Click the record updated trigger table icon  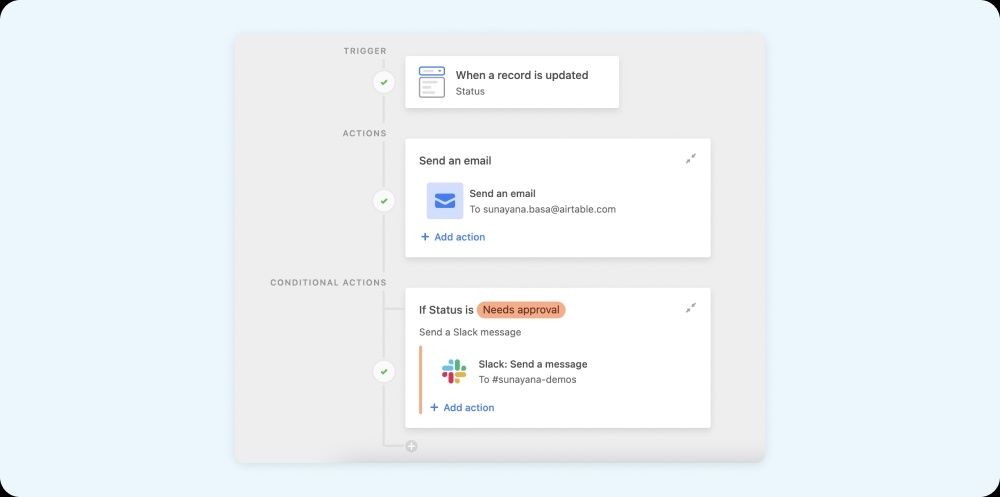tap(432, 82)
